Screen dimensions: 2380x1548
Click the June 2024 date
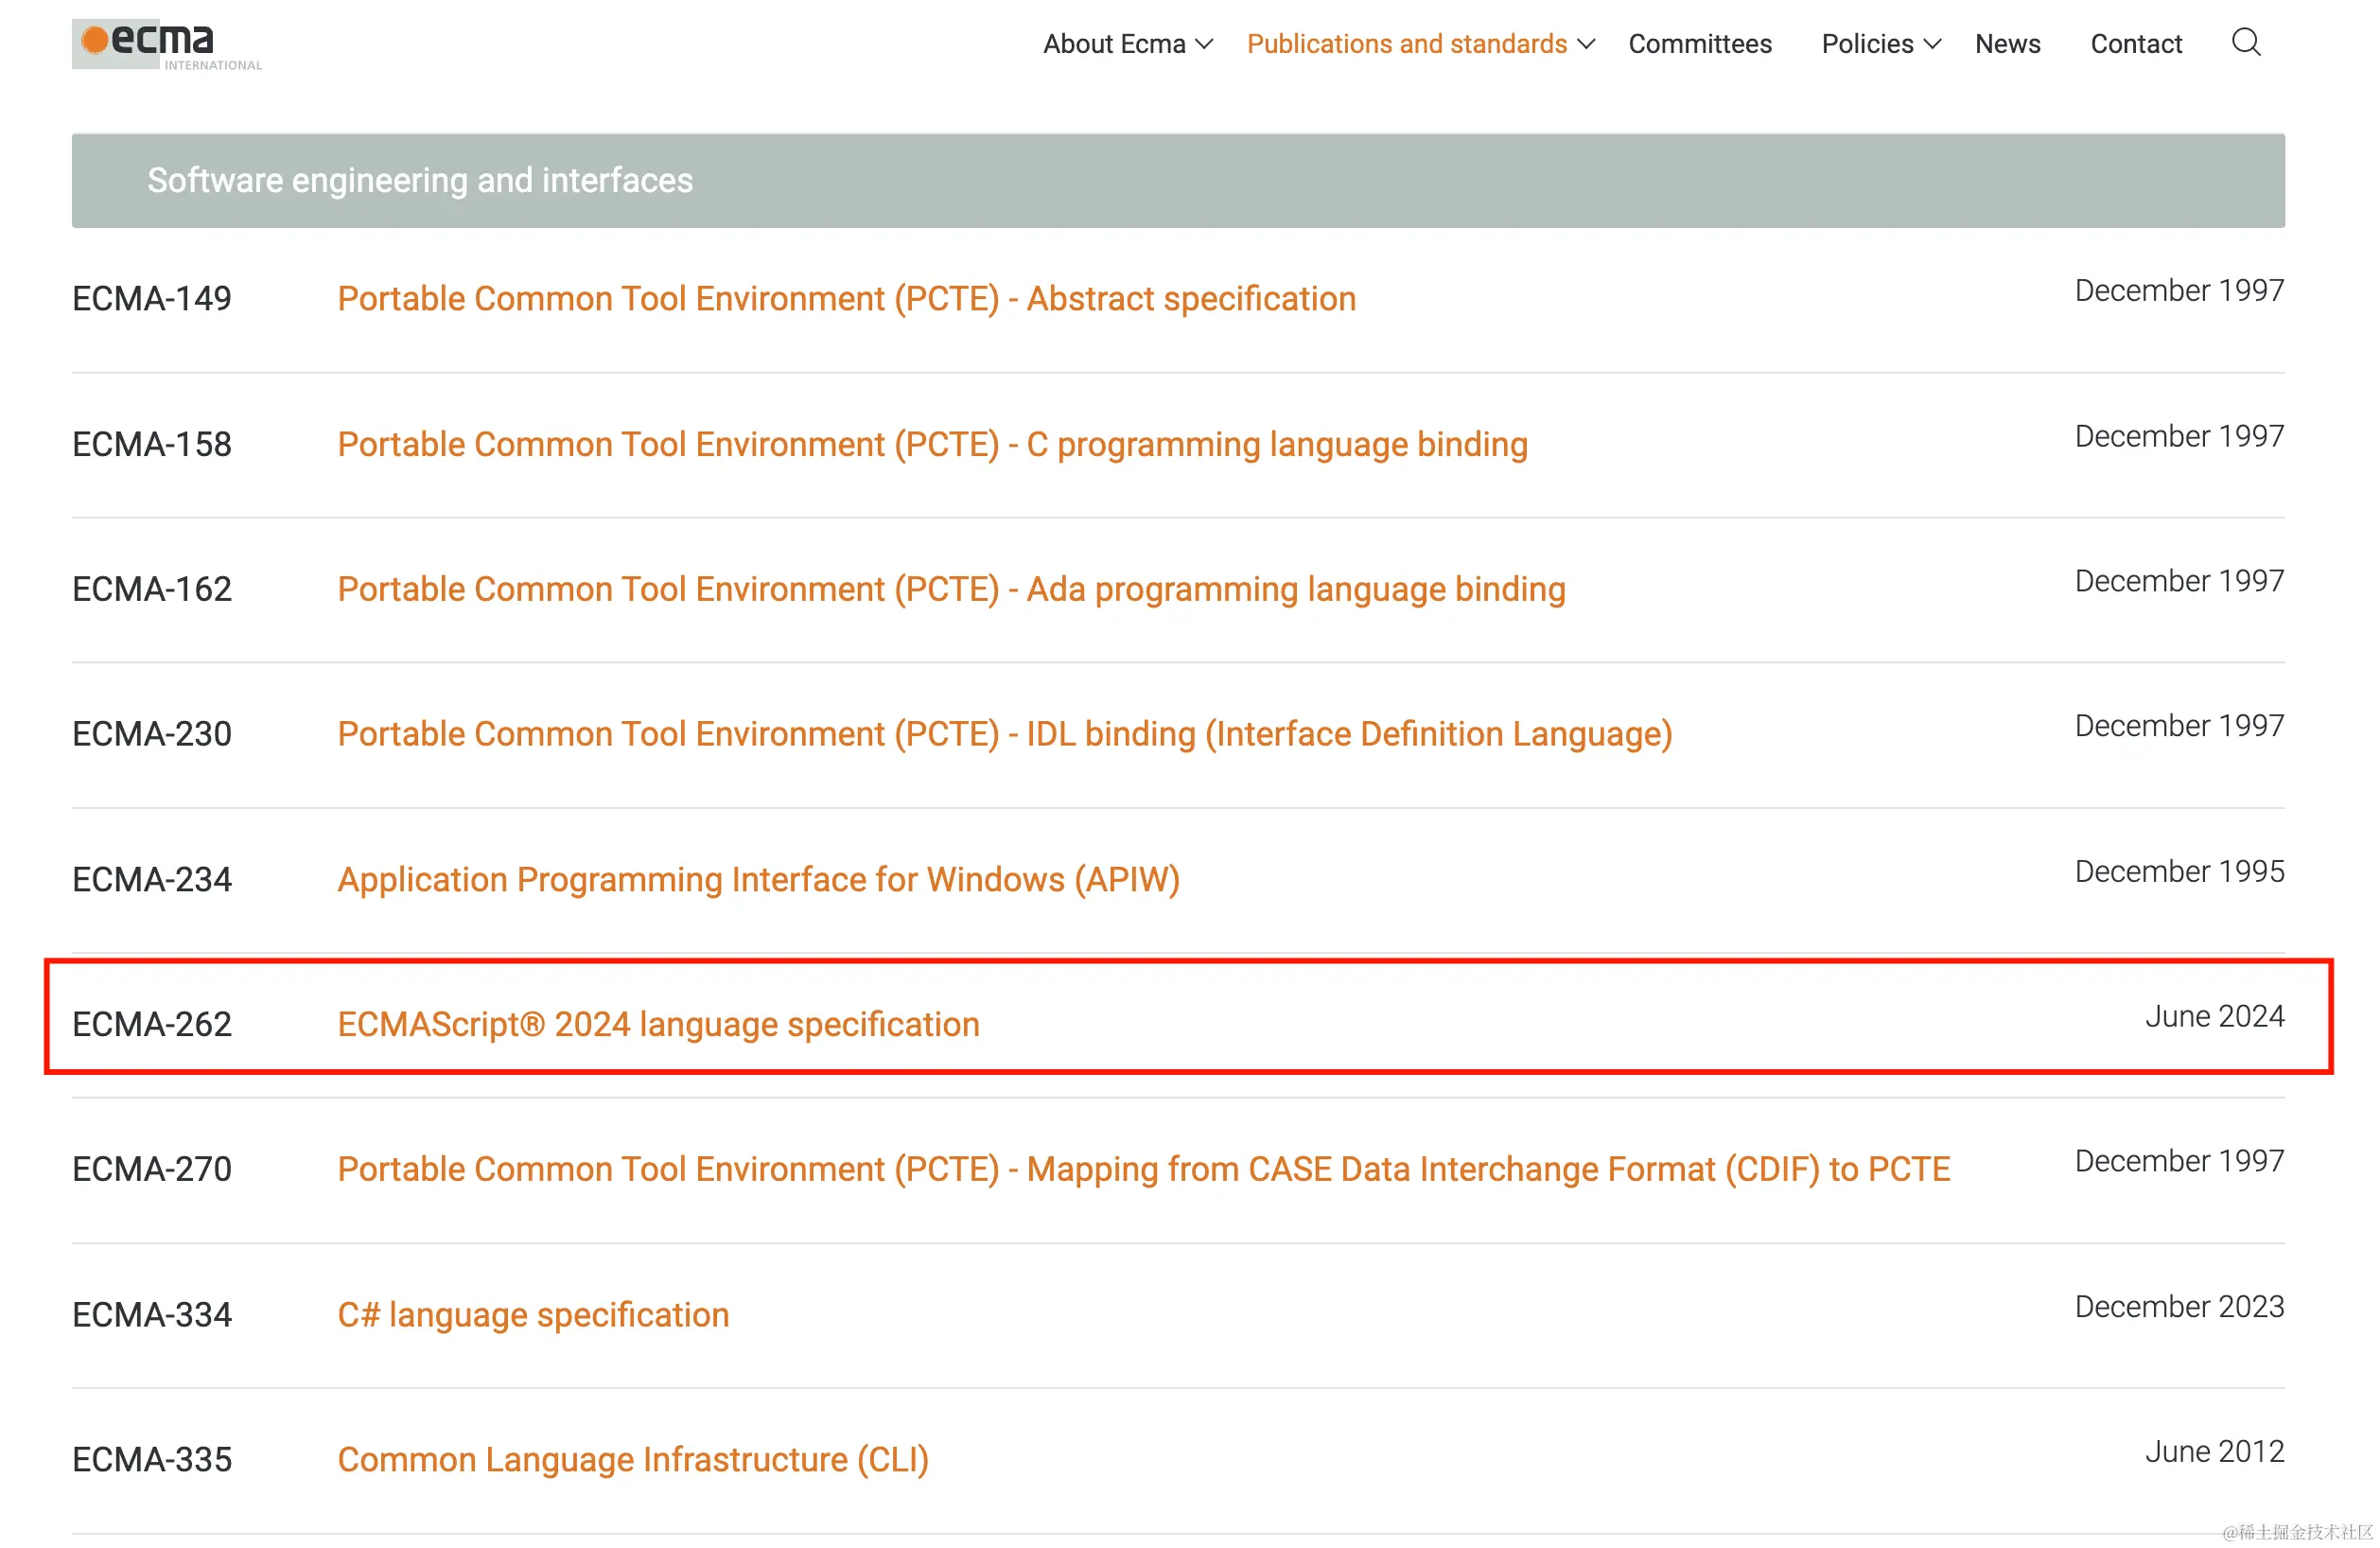2214,1016
